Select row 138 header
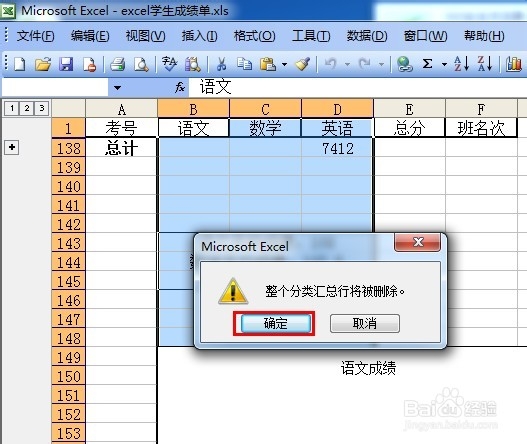Image resolution: width=527 pixels, height=444 pixels. (x=69, y=148)
